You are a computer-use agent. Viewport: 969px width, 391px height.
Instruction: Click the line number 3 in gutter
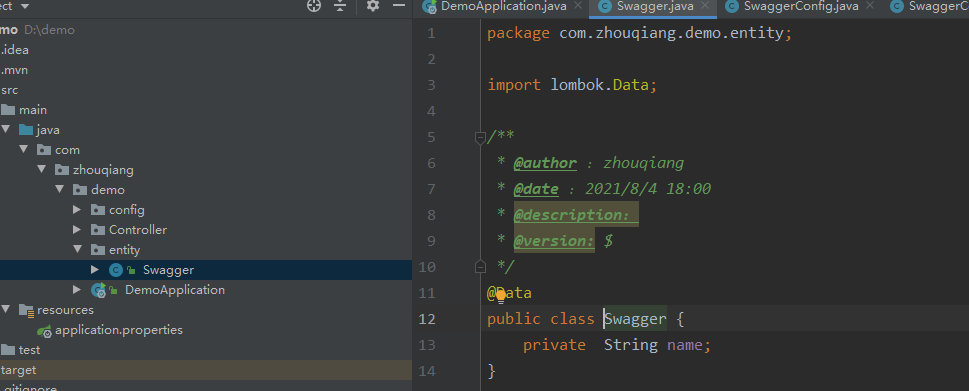(x=431, y=85)
